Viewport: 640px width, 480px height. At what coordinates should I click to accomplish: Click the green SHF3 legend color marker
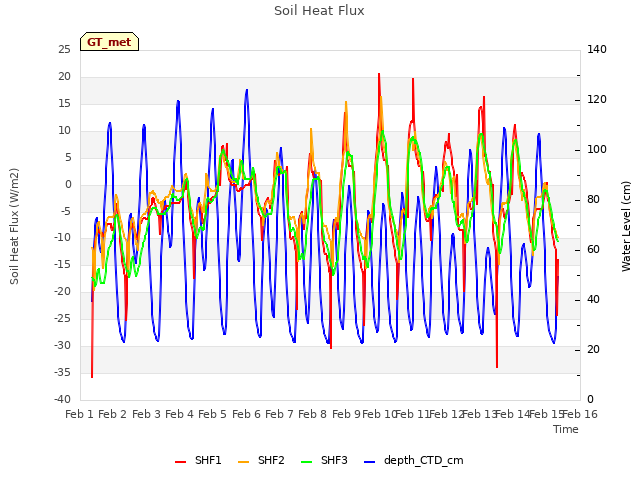coord(306,462)
